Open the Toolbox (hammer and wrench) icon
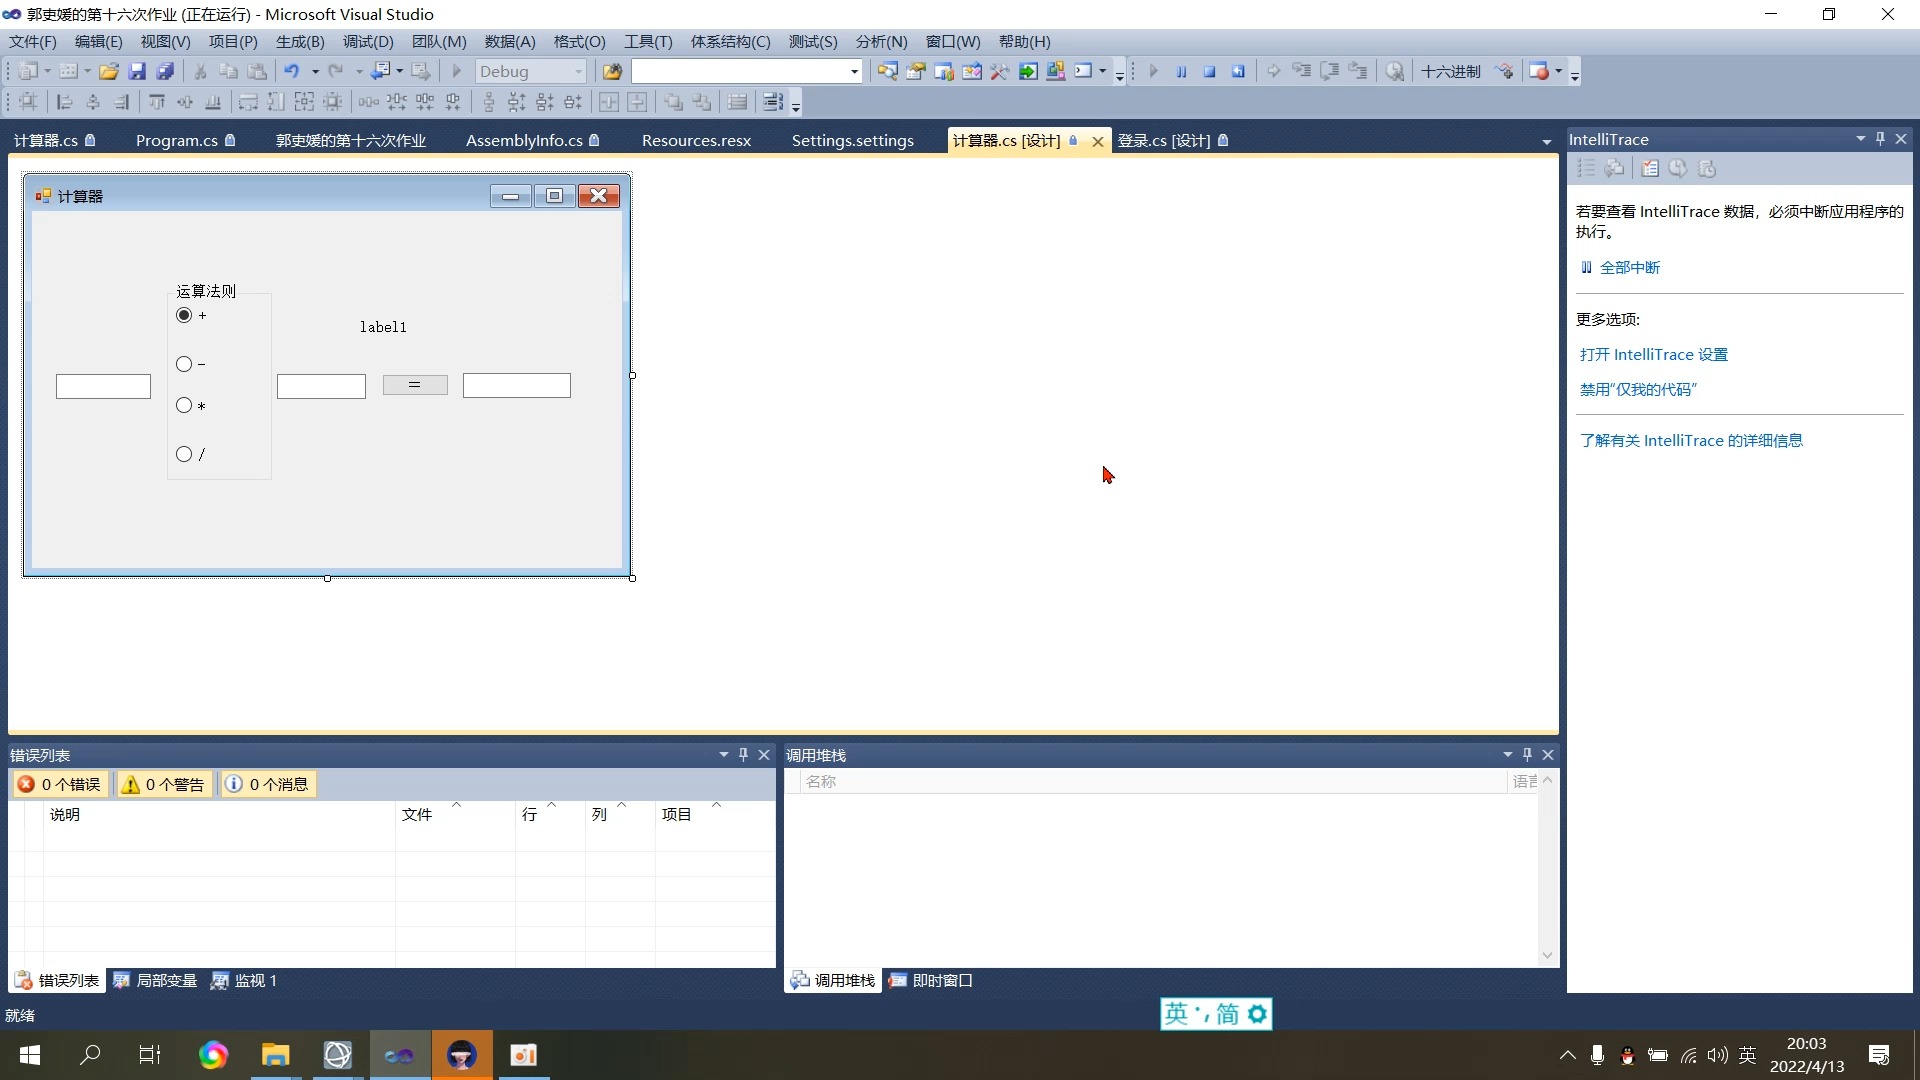The image size is (1920, 1080). tap(999, 71)
